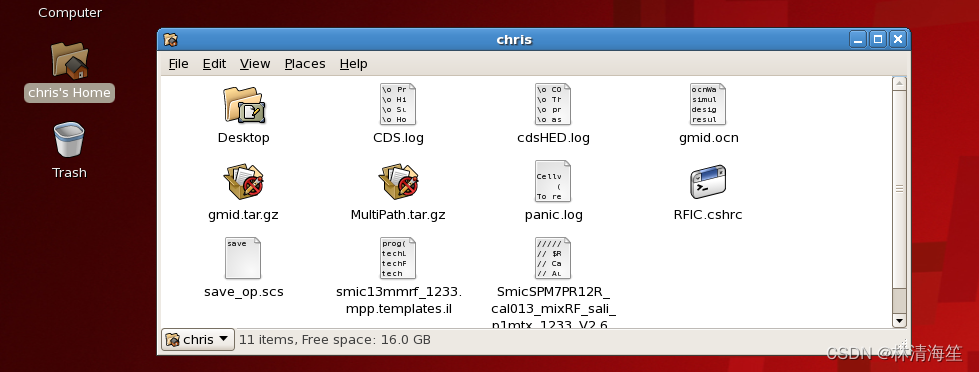Open the View menu
The image size is (979, 372).
(x=255, y=64)
